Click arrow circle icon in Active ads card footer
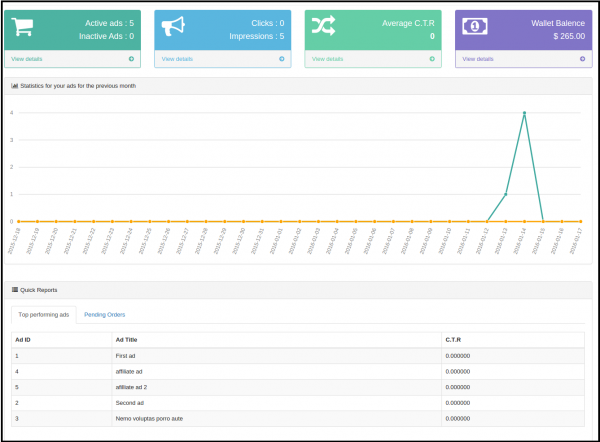Viewport: 600px width, 442px height. pyautogui.click(x=131, y=59)
